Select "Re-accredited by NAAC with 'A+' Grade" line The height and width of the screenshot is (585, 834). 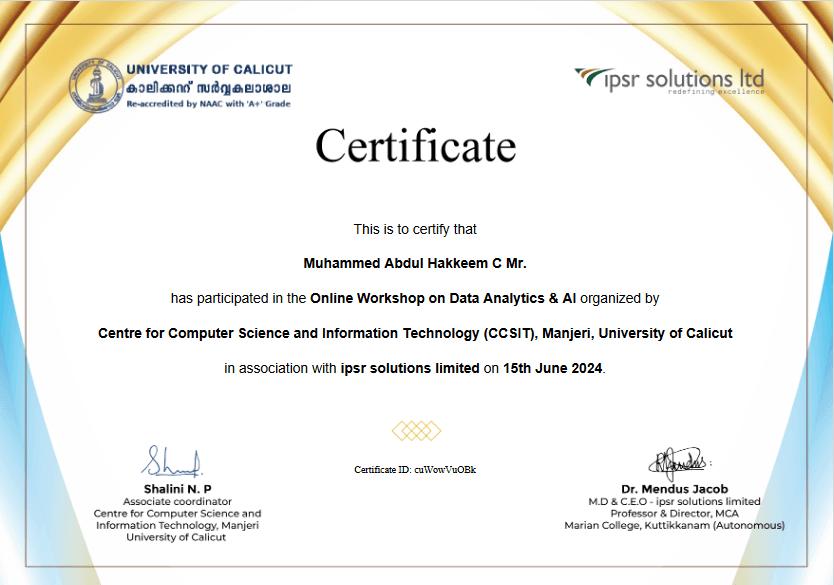(208, 104)
